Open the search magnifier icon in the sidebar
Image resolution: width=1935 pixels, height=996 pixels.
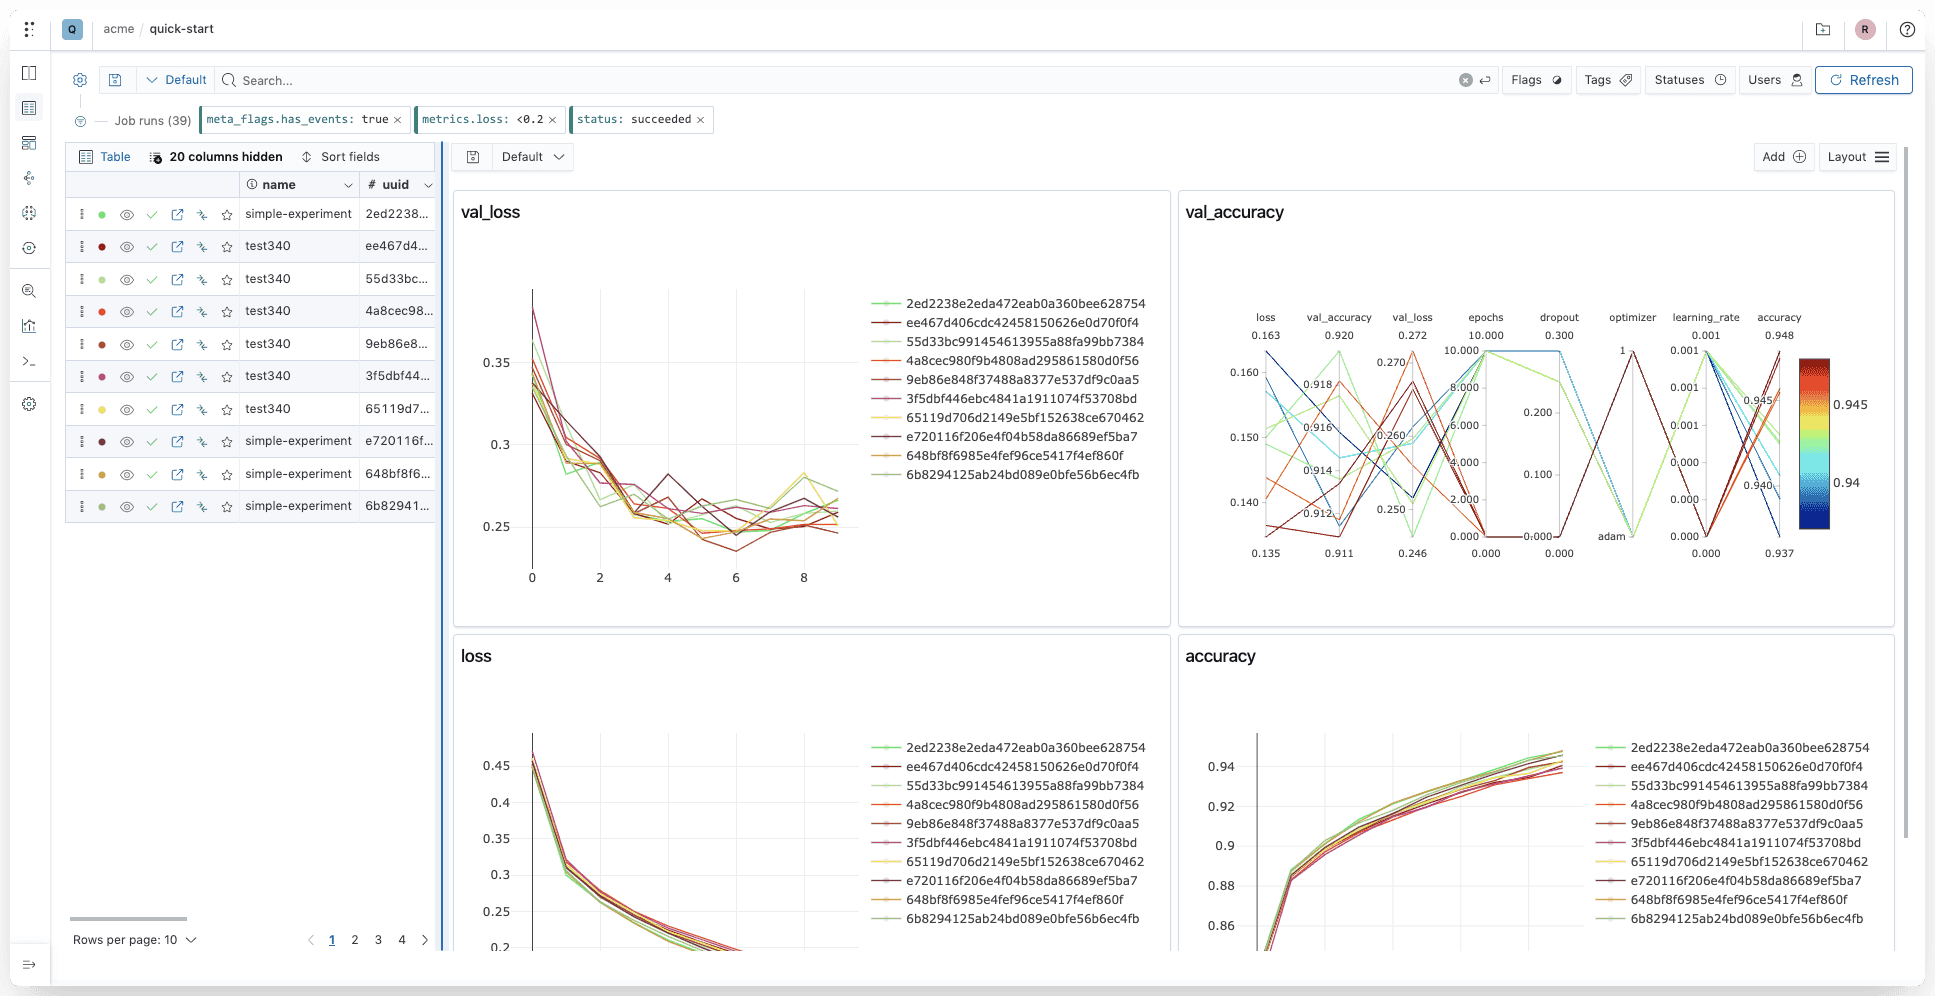pyautogui.click(x=29, y=291)
